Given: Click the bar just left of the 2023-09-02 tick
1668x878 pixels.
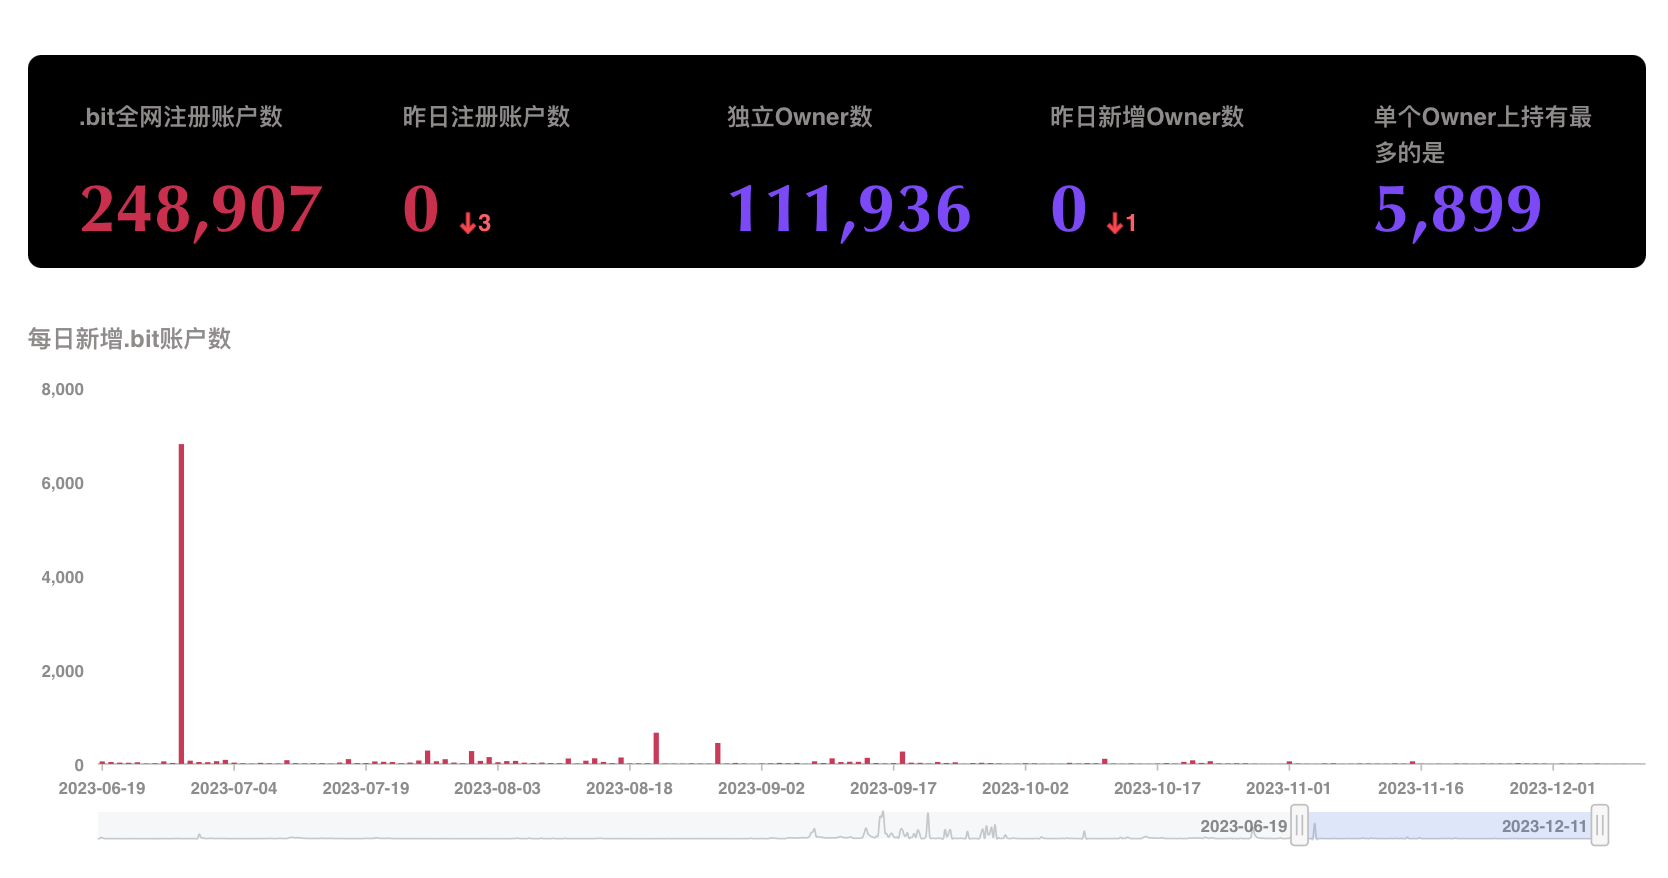Looking at the screenshot, I should point(718,754).
